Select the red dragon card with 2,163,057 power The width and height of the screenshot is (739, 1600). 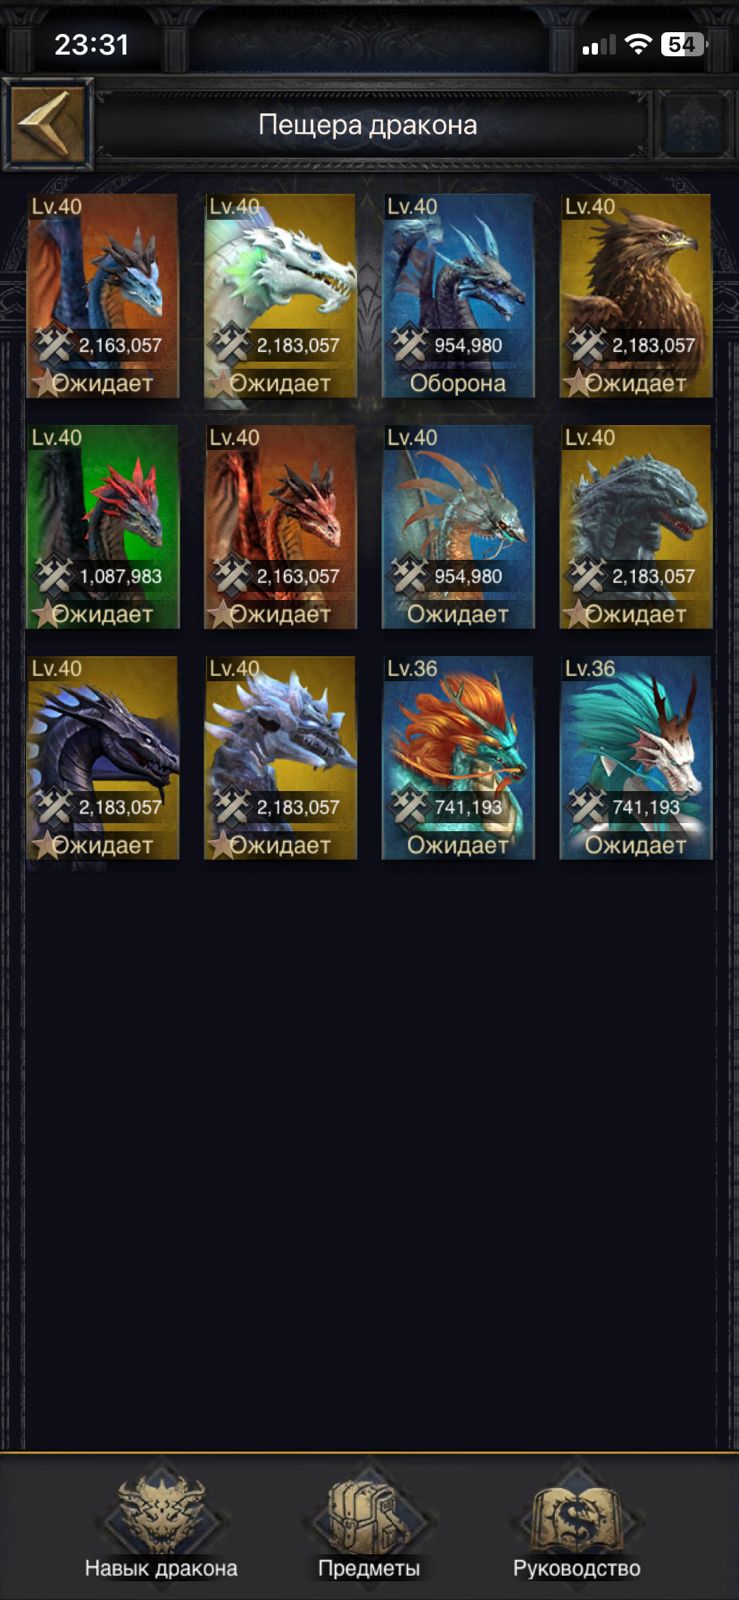[x=280, y=527]
